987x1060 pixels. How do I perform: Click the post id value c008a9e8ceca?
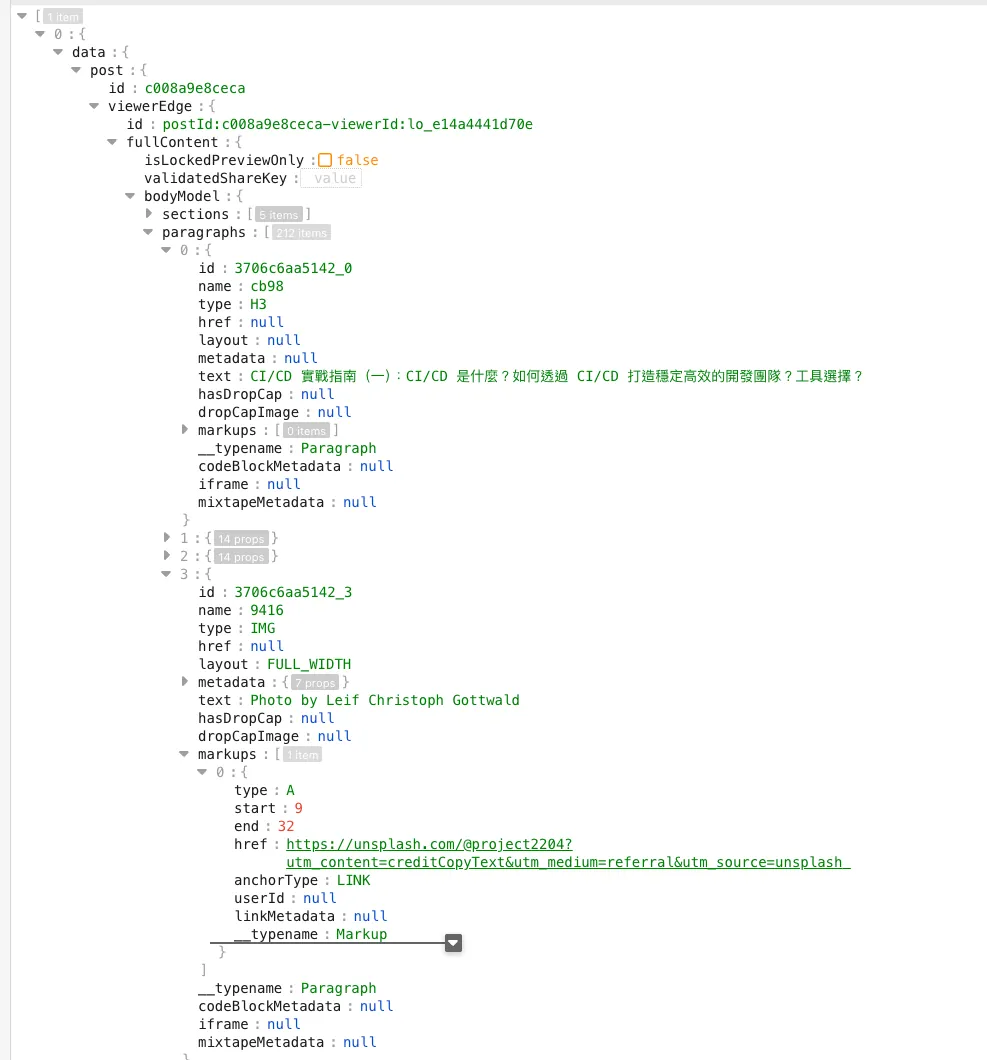click(x=194, y=88)
